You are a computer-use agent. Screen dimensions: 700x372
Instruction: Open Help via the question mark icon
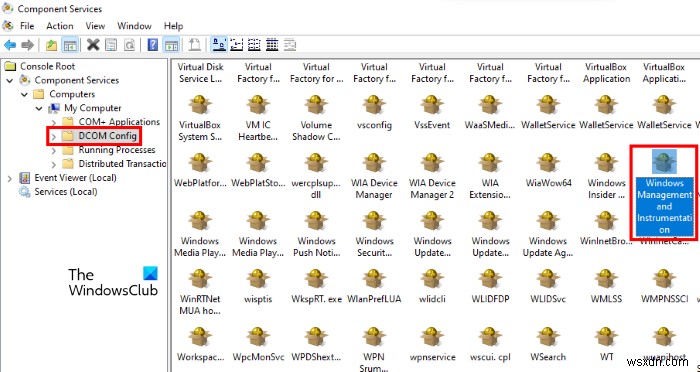tap(153, 45)
